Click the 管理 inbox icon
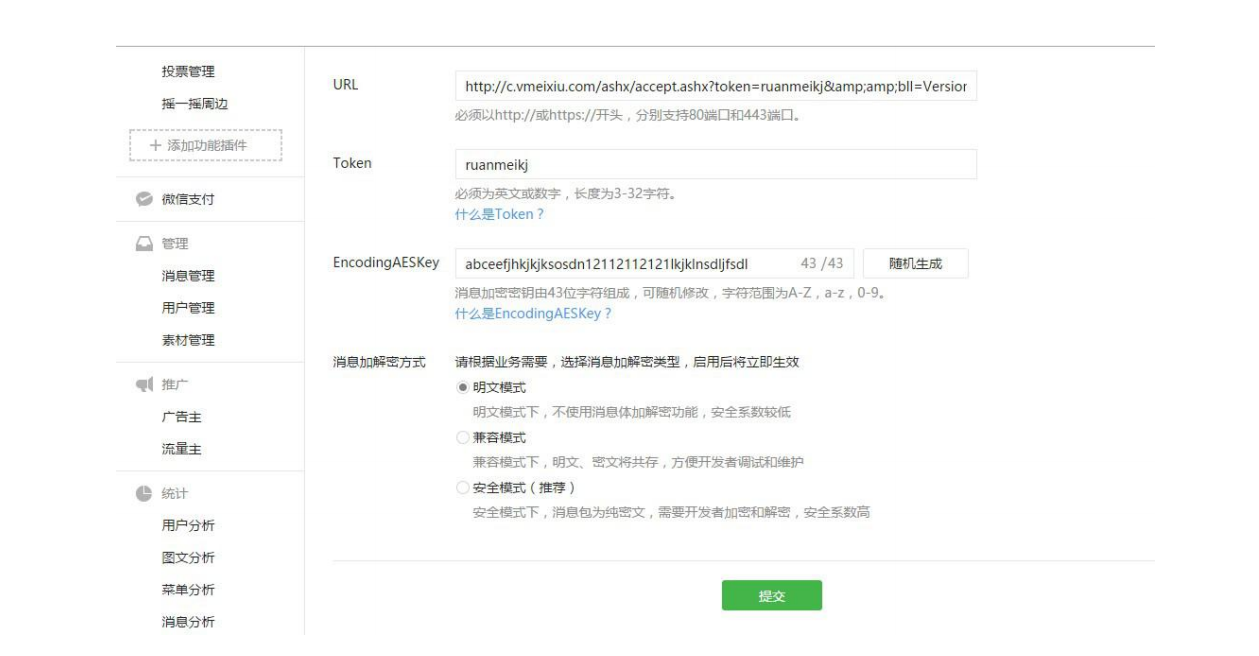The height and width of the screenshot is (656, 1259). tap(142, 244)
